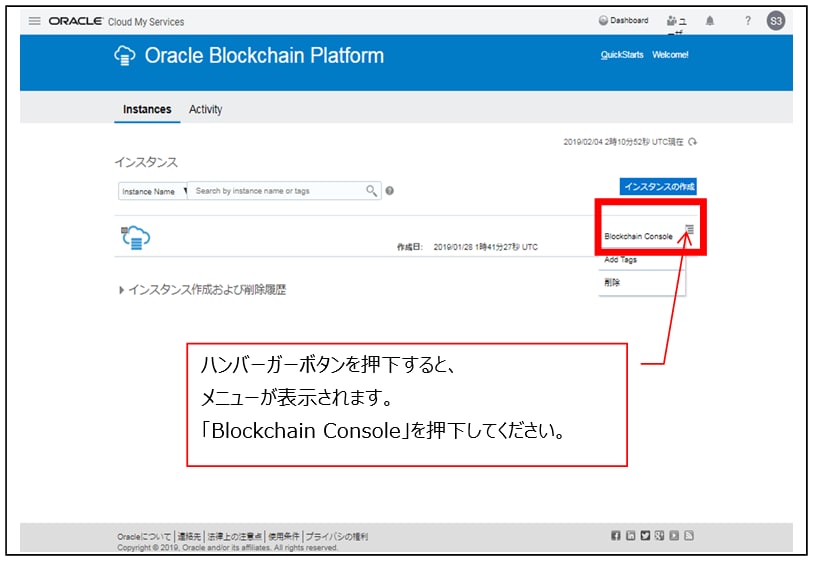Click the LinkedIn footer icon

(x=630, y=536)
